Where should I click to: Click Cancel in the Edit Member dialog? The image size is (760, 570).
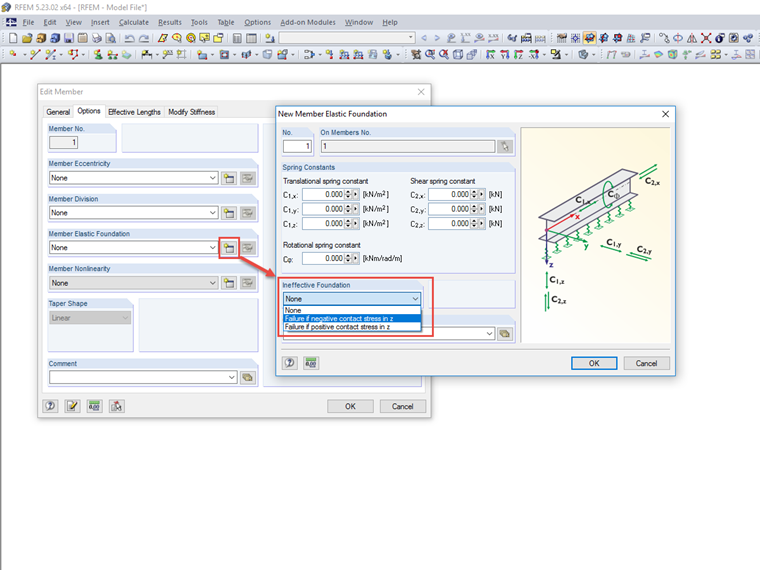[x=402, y=406]
